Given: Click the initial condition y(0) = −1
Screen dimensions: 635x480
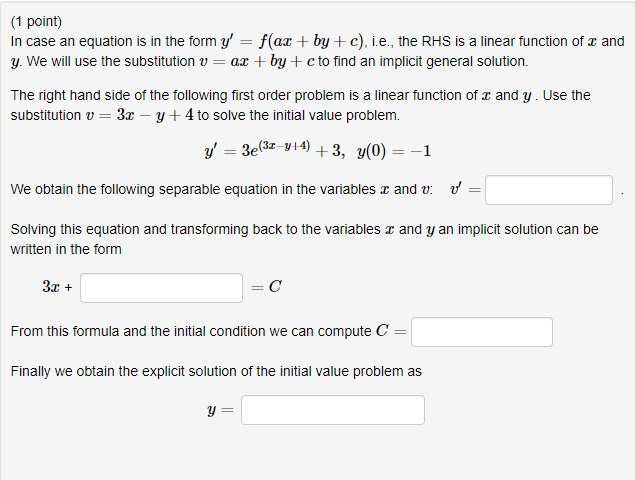Looking at the screenshot, I should coord(394,151).
